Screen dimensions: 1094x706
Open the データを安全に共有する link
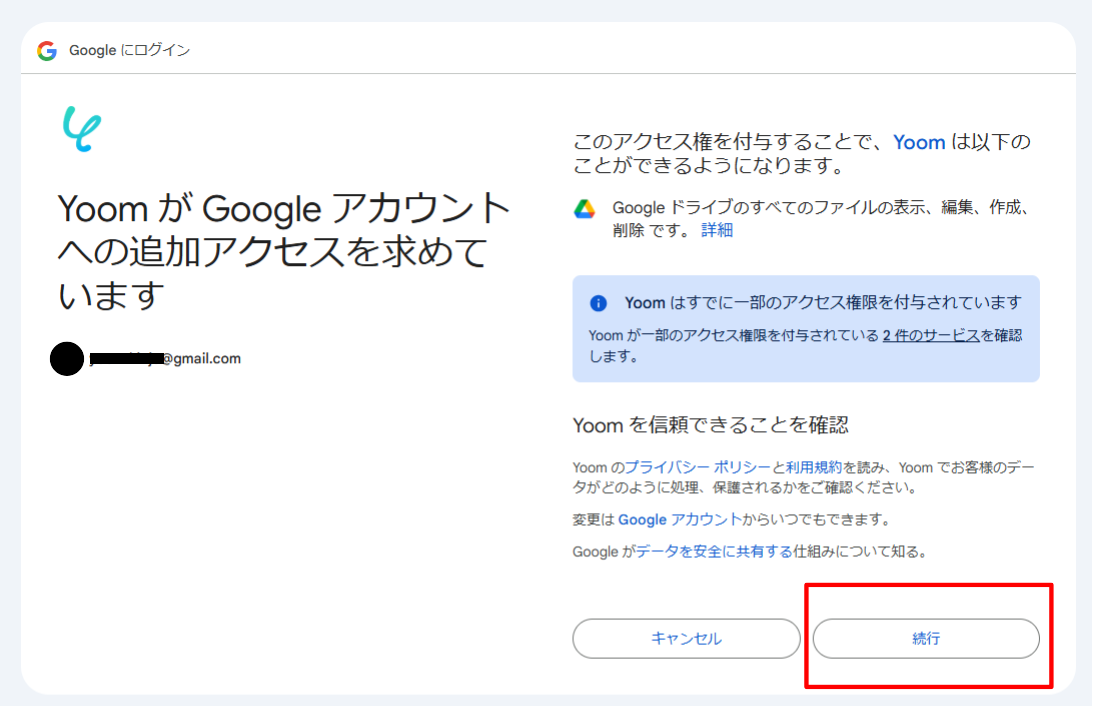pos(714,551)
